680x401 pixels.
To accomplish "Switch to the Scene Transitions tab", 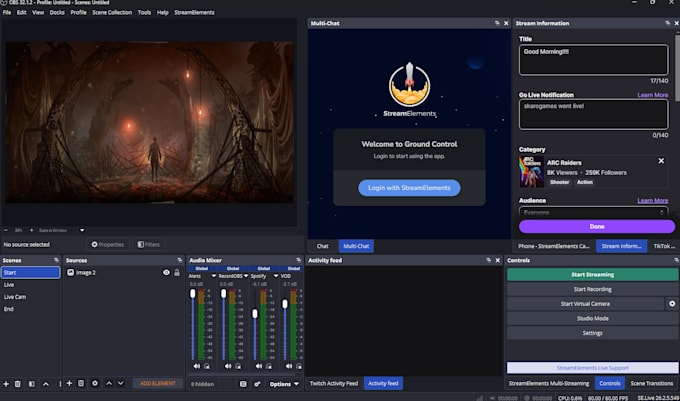I will pos(651,383).
